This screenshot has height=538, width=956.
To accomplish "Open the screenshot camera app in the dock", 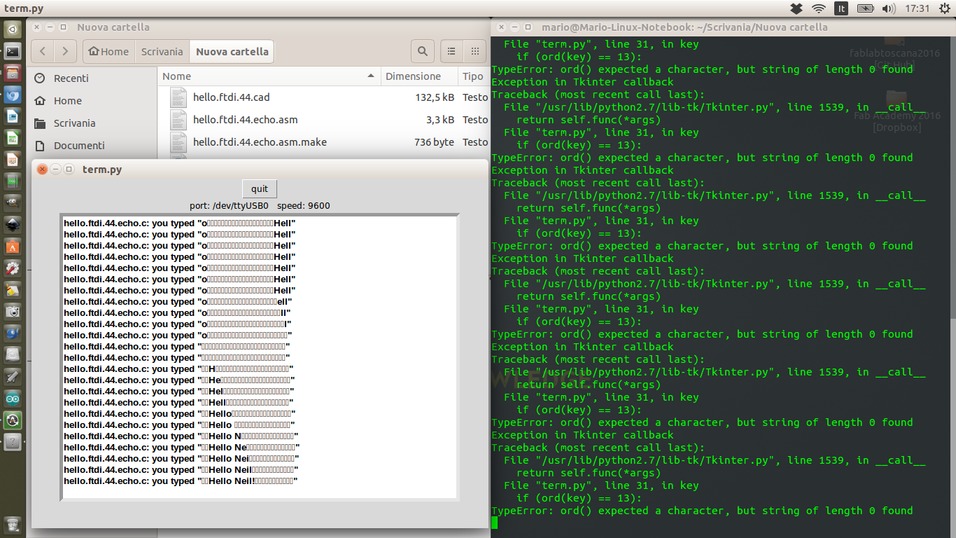I will pyautogui.click(x=13, y=312).
